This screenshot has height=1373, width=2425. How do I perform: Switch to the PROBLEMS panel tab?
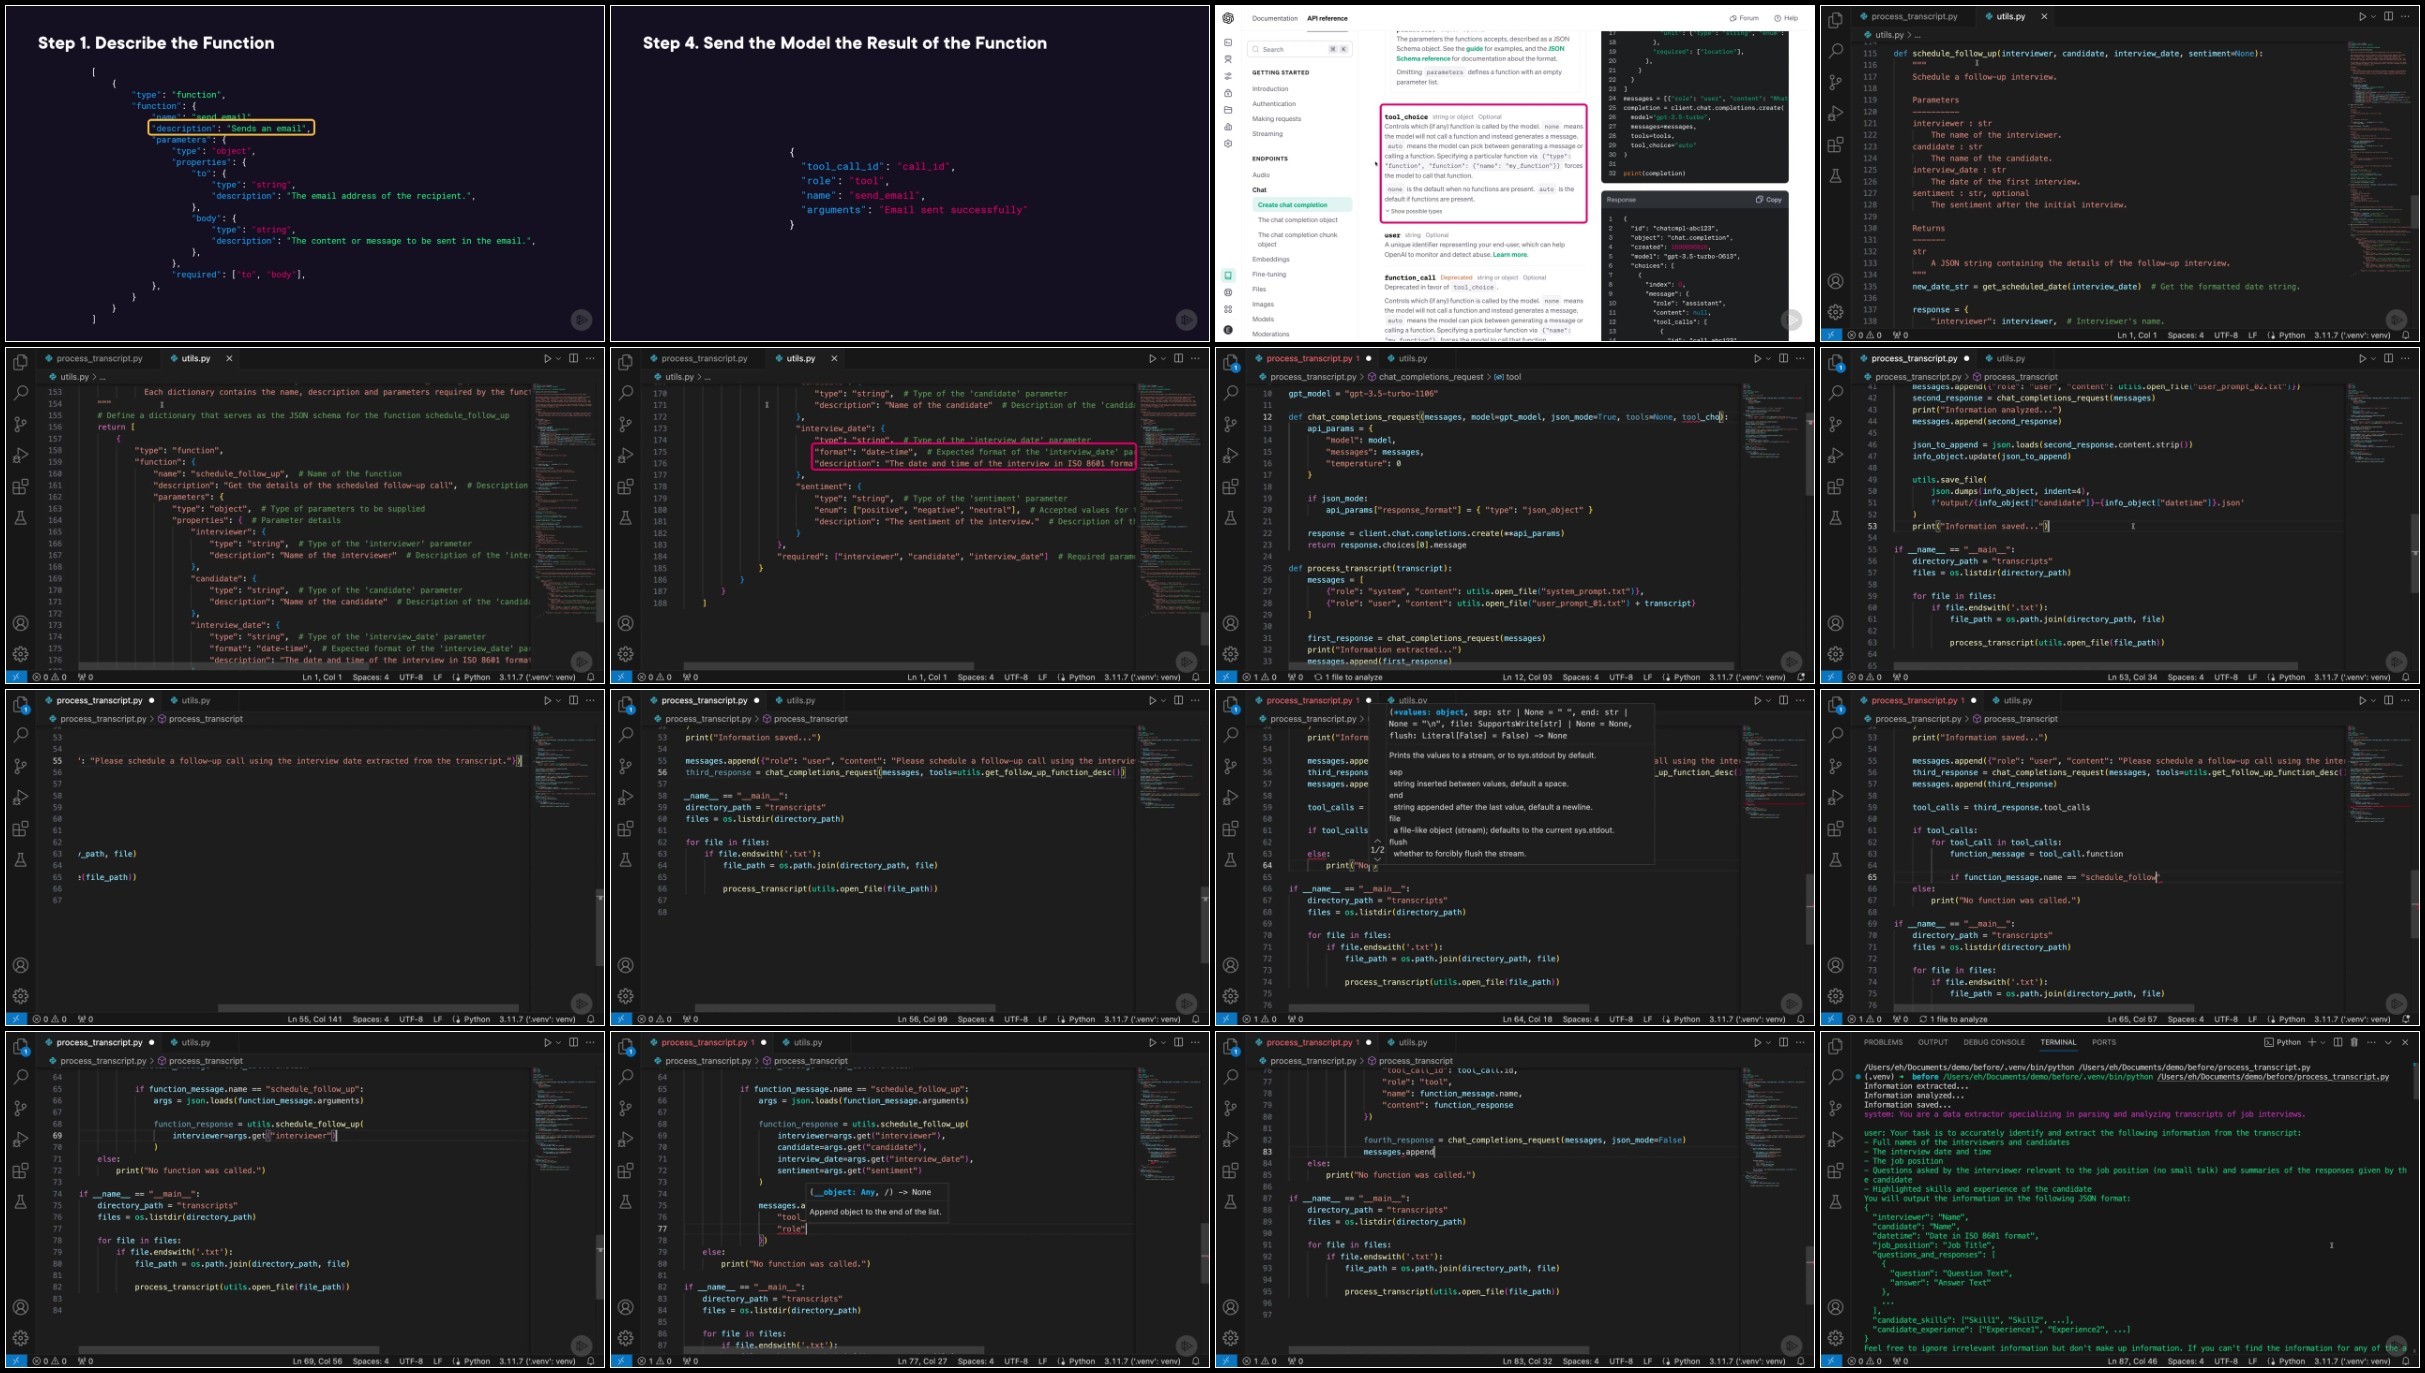tap(1883, 1042)
